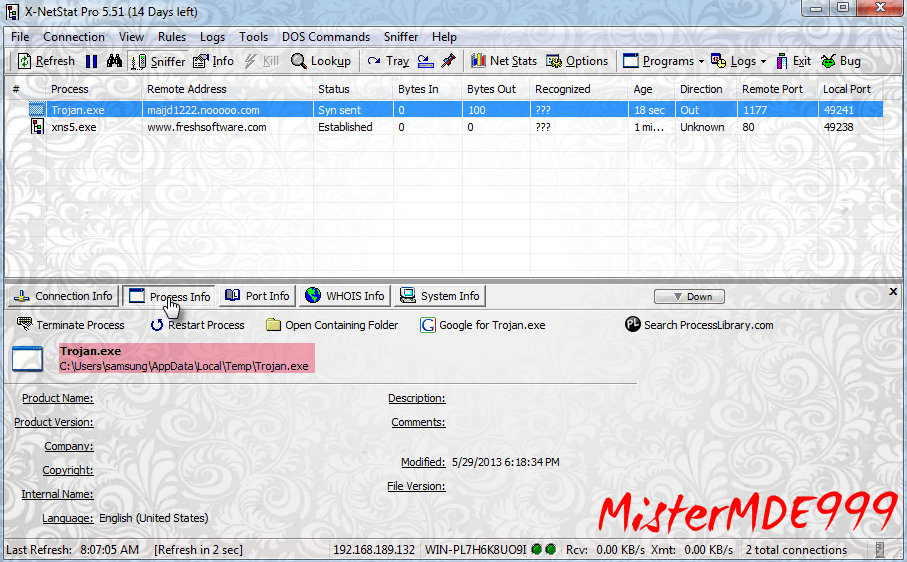The height and width of the screenshot is (562, 907).
Task: Click the Lookup magnifier button
Action: click(320, 61)
